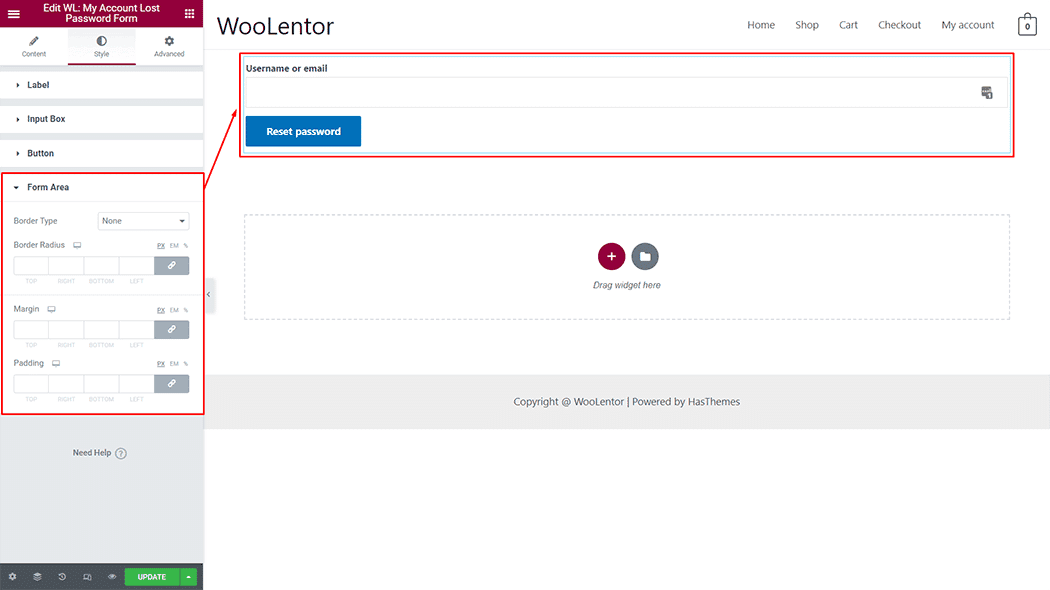Open the widgets grid panel

tap(189, 13)
